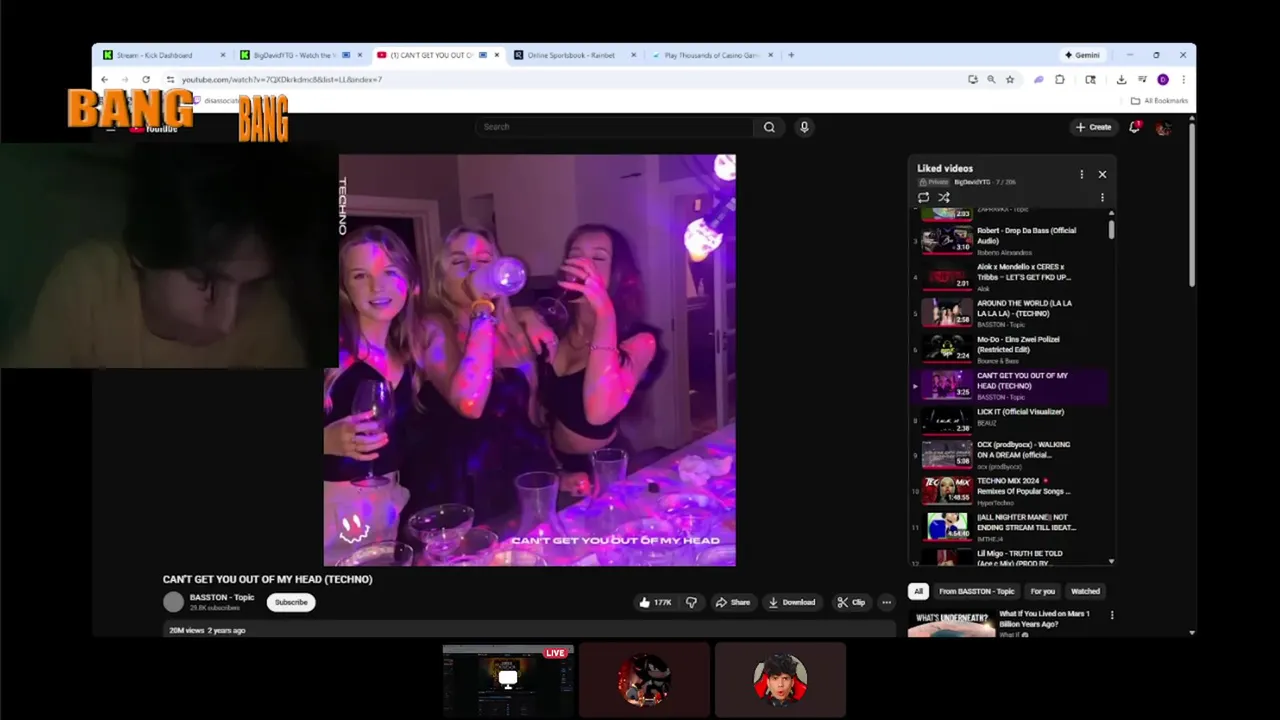Select the Watched filter chip

(1085, 591)
